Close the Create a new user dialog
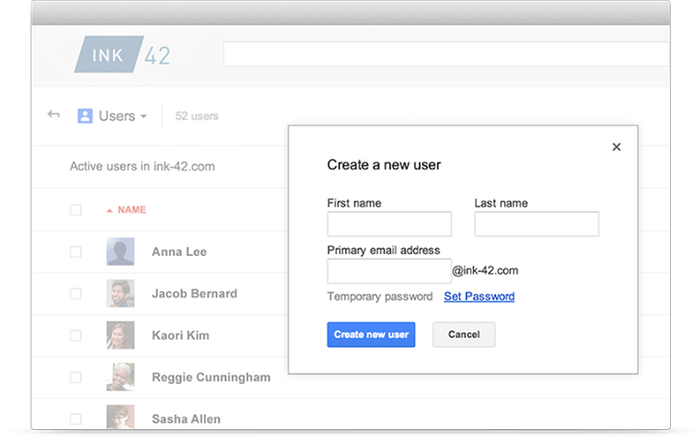Screen dimensions: 700x437 616,147
